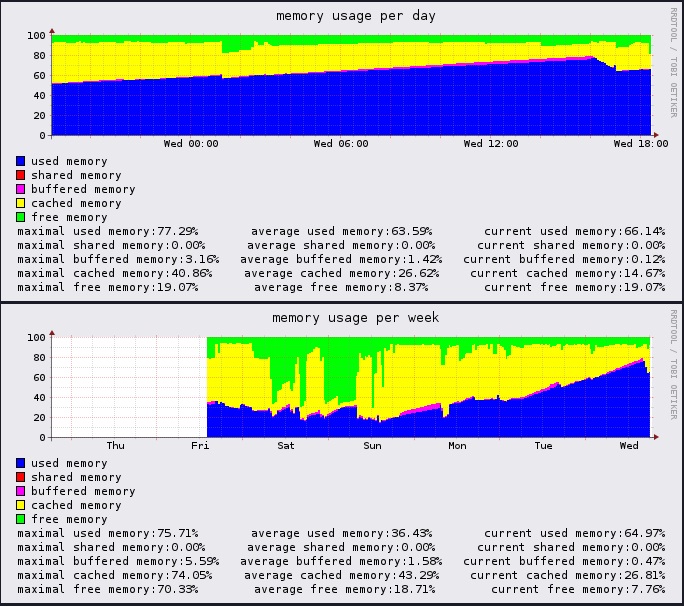
Task: Click the green free memory swatch in weekly legend
Action: click(21, 519)
